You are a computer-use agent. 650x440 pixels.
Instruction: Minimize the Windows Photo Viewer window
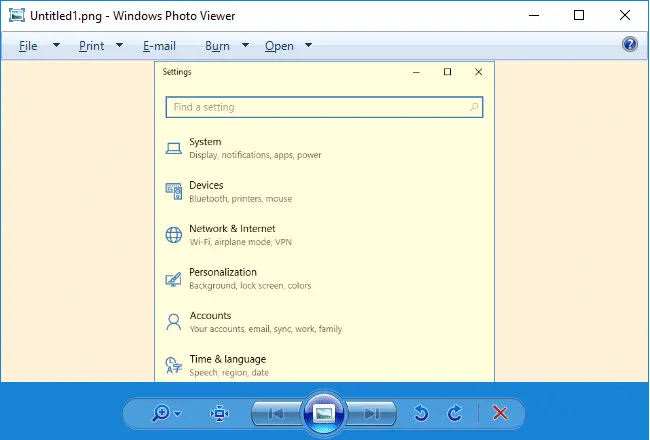pyautogui.click(x=534, y=16)
